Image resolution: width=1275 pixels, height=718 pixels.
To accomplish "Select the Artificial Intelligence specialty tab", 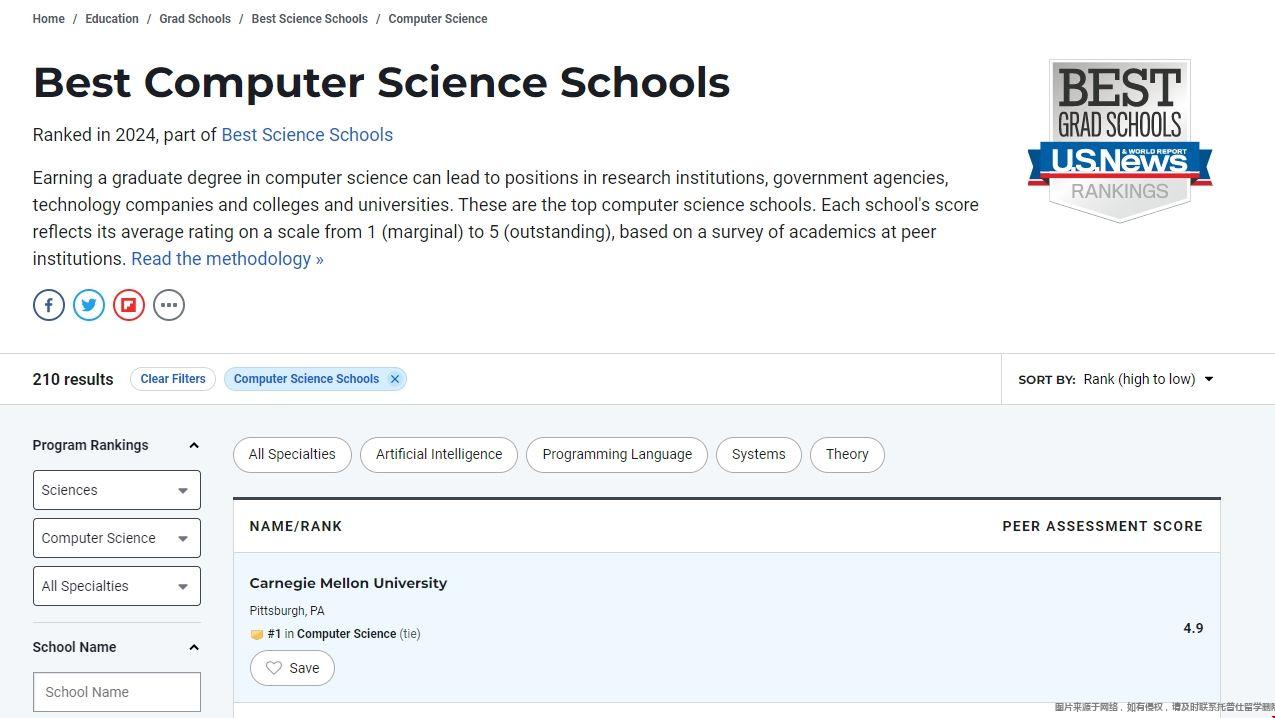I will click(x=439, y=454).
